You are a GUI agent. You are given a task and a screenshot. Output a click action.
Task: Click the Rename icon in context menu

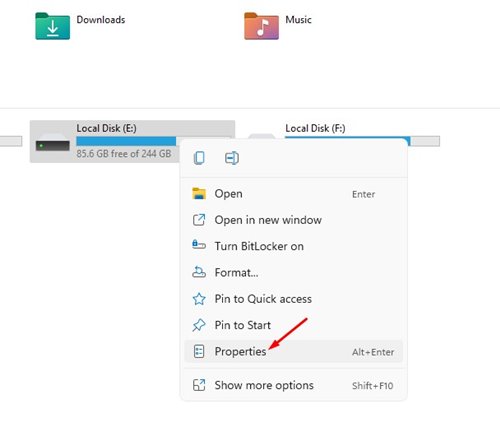[x=232, y=158]
